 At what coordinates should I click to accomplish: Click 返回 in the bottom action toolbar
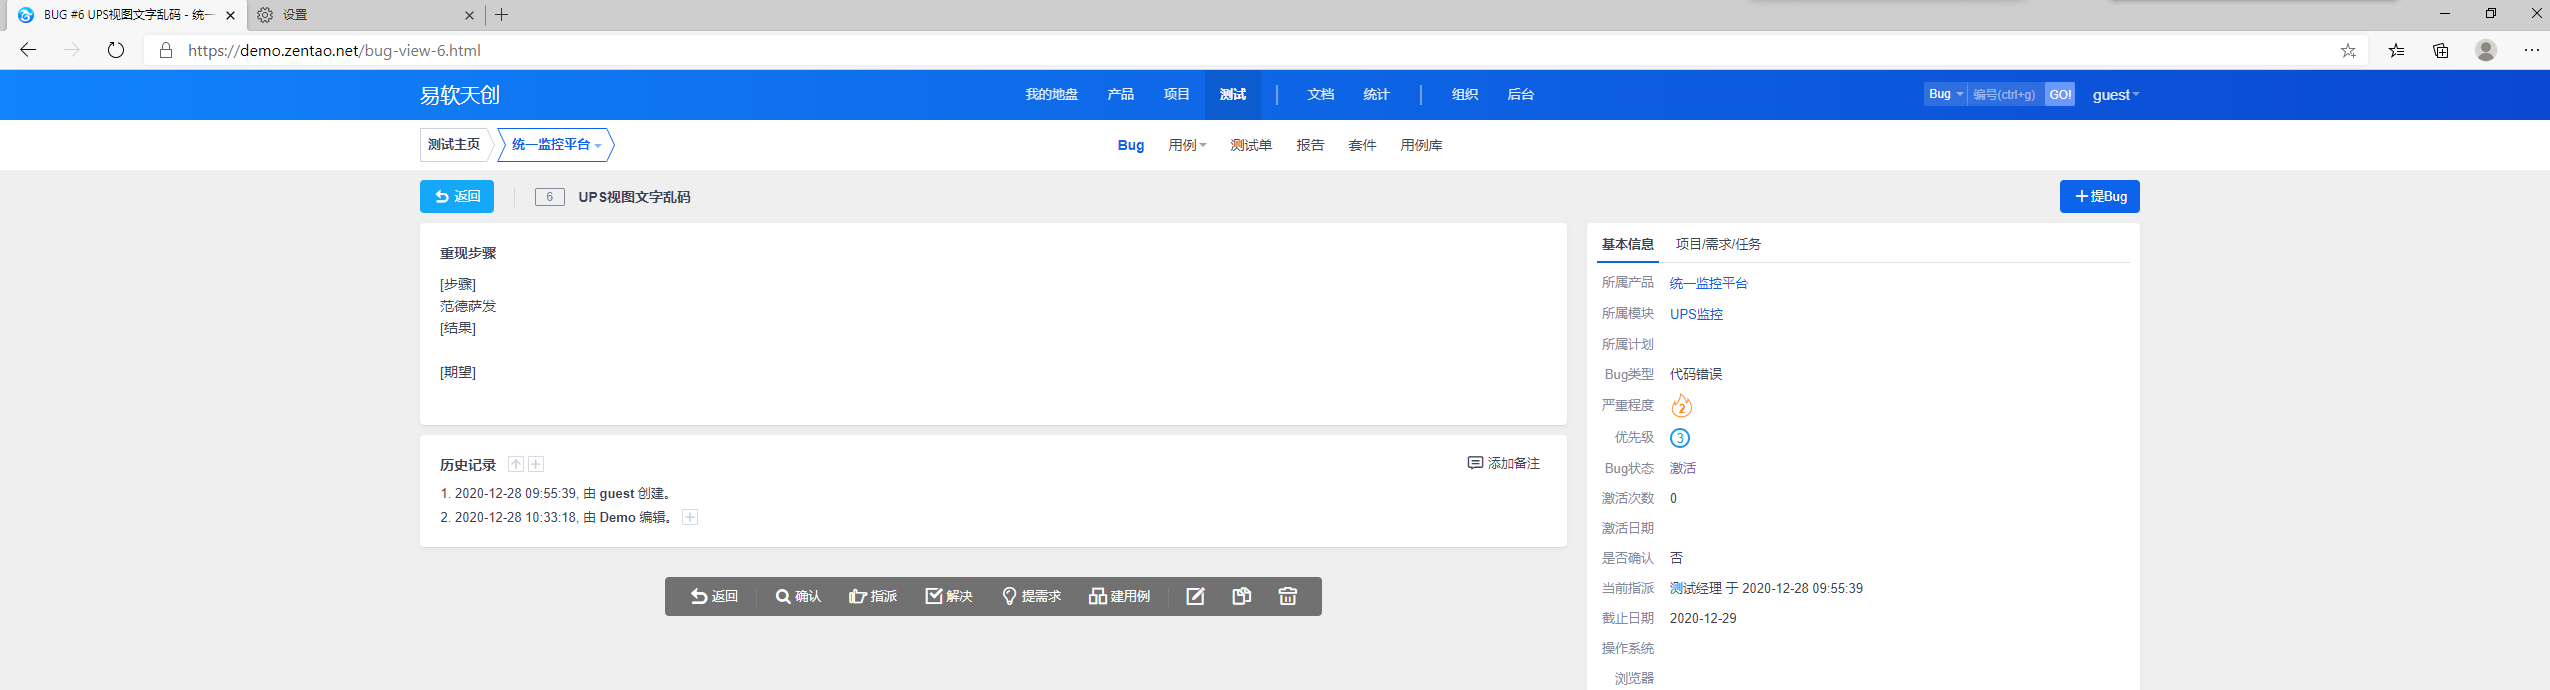point(714,597)
